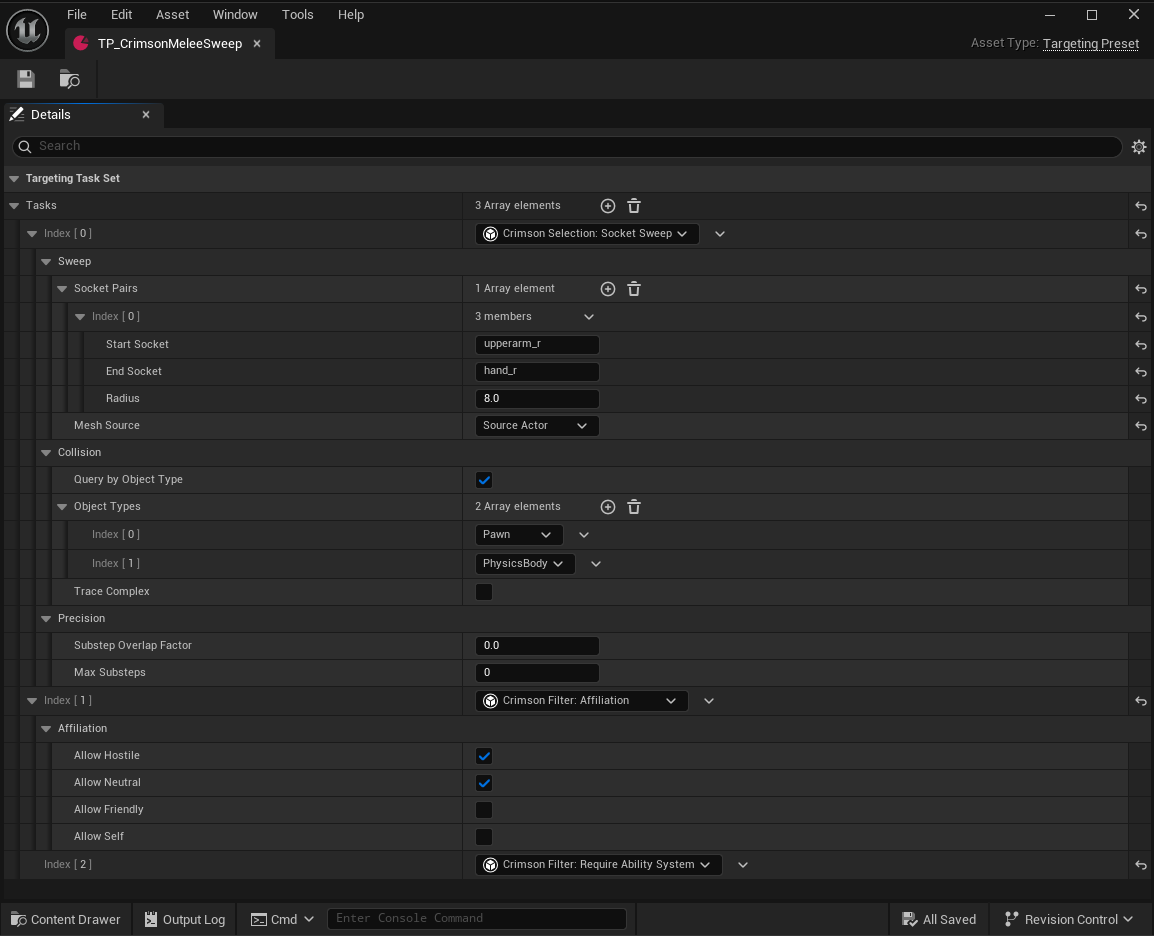1154x936 pixels.
Task: Reset Mesh Source to default
Action: pos(1141,426)
